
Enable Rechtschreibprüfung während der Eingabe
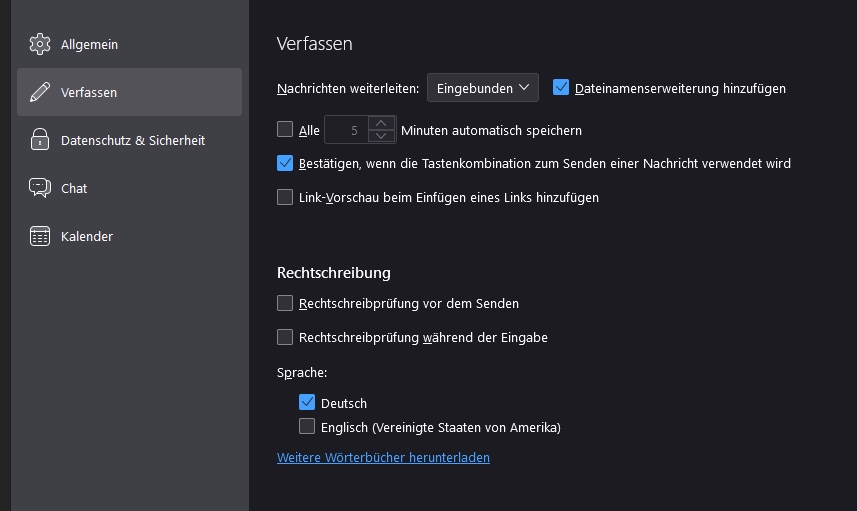285,337
